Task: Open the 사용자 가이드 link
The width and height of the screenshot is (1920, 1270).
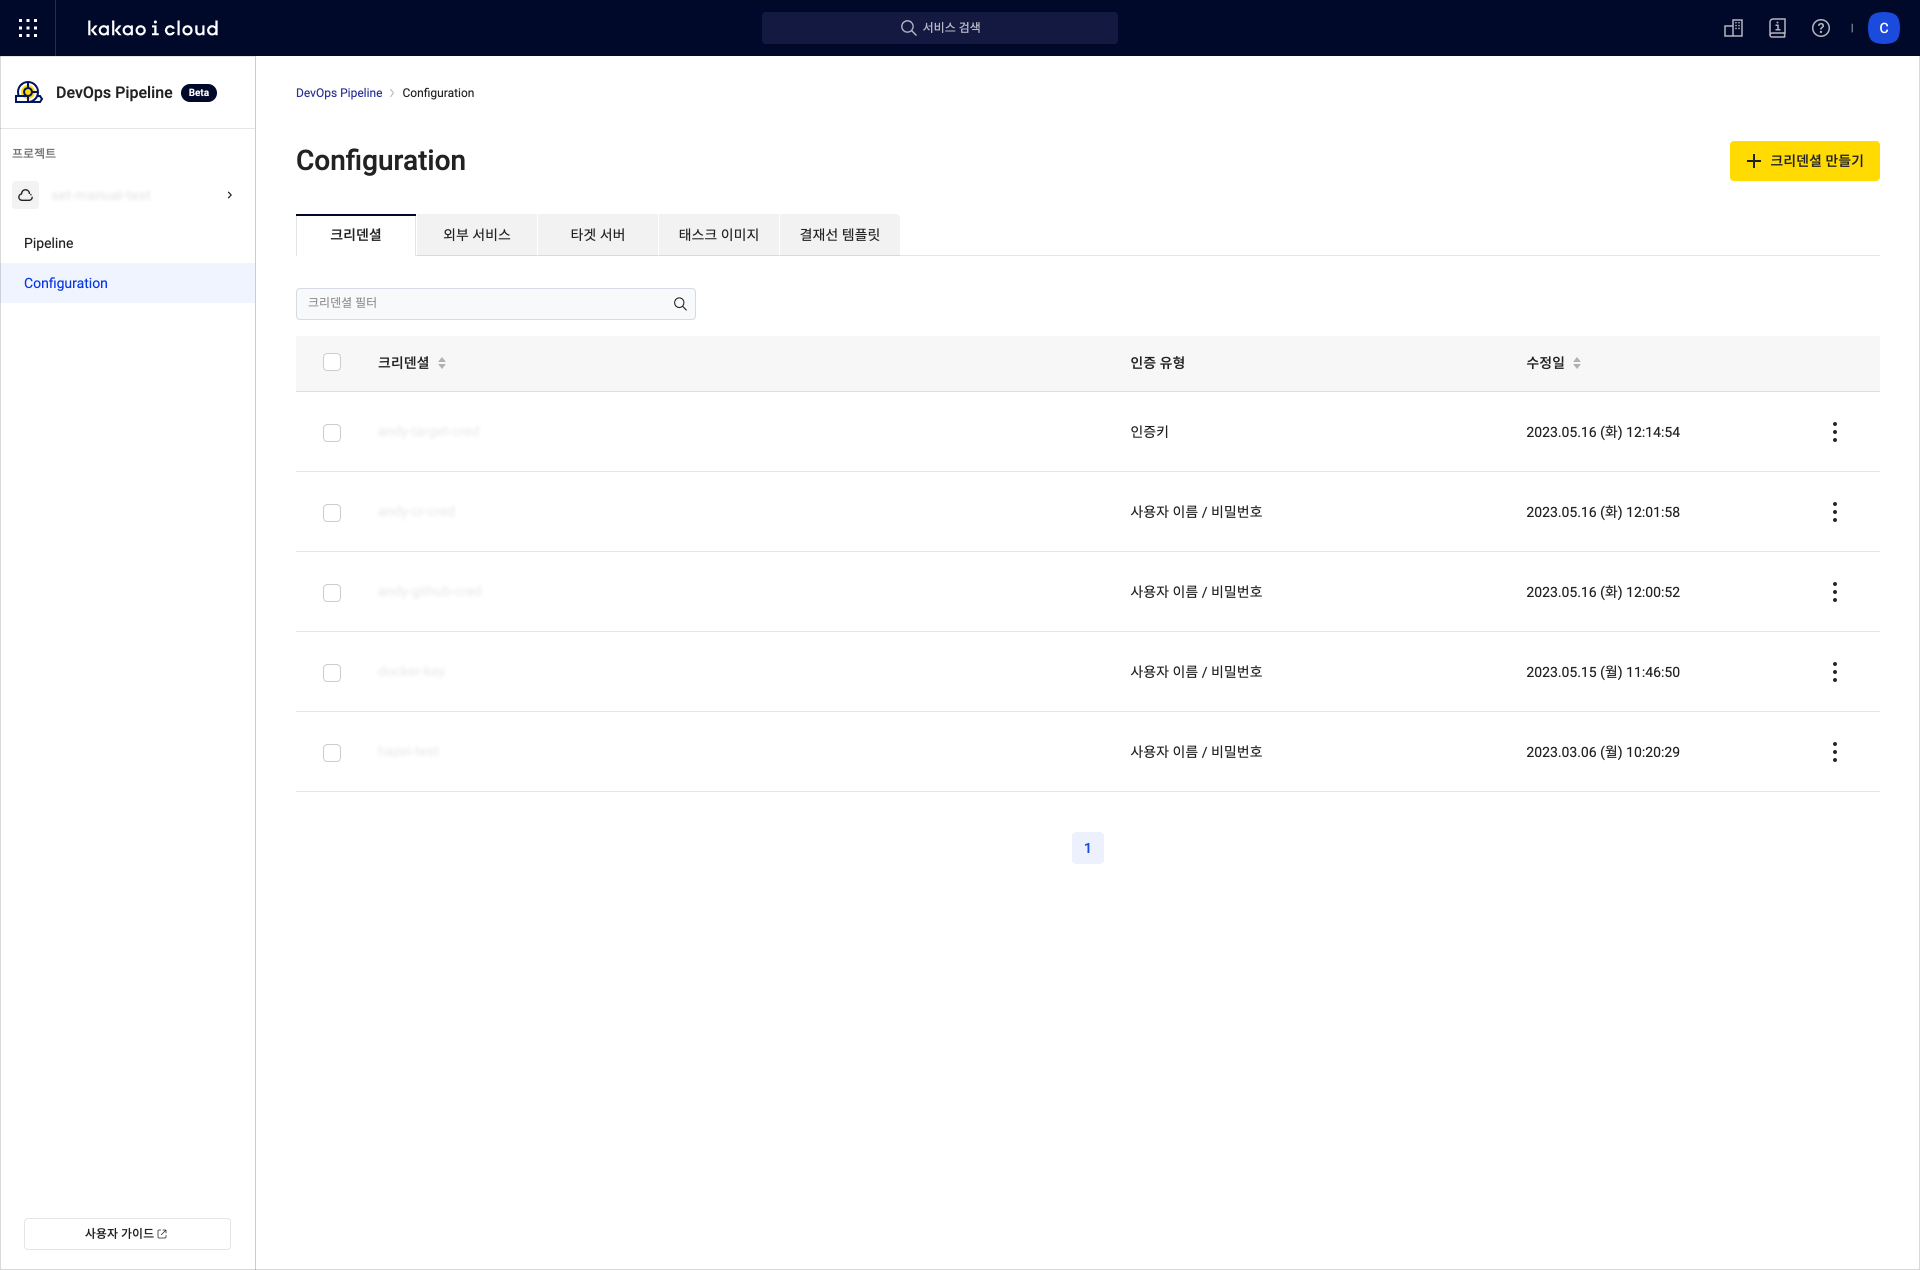Action: [x=127, y=1234]
